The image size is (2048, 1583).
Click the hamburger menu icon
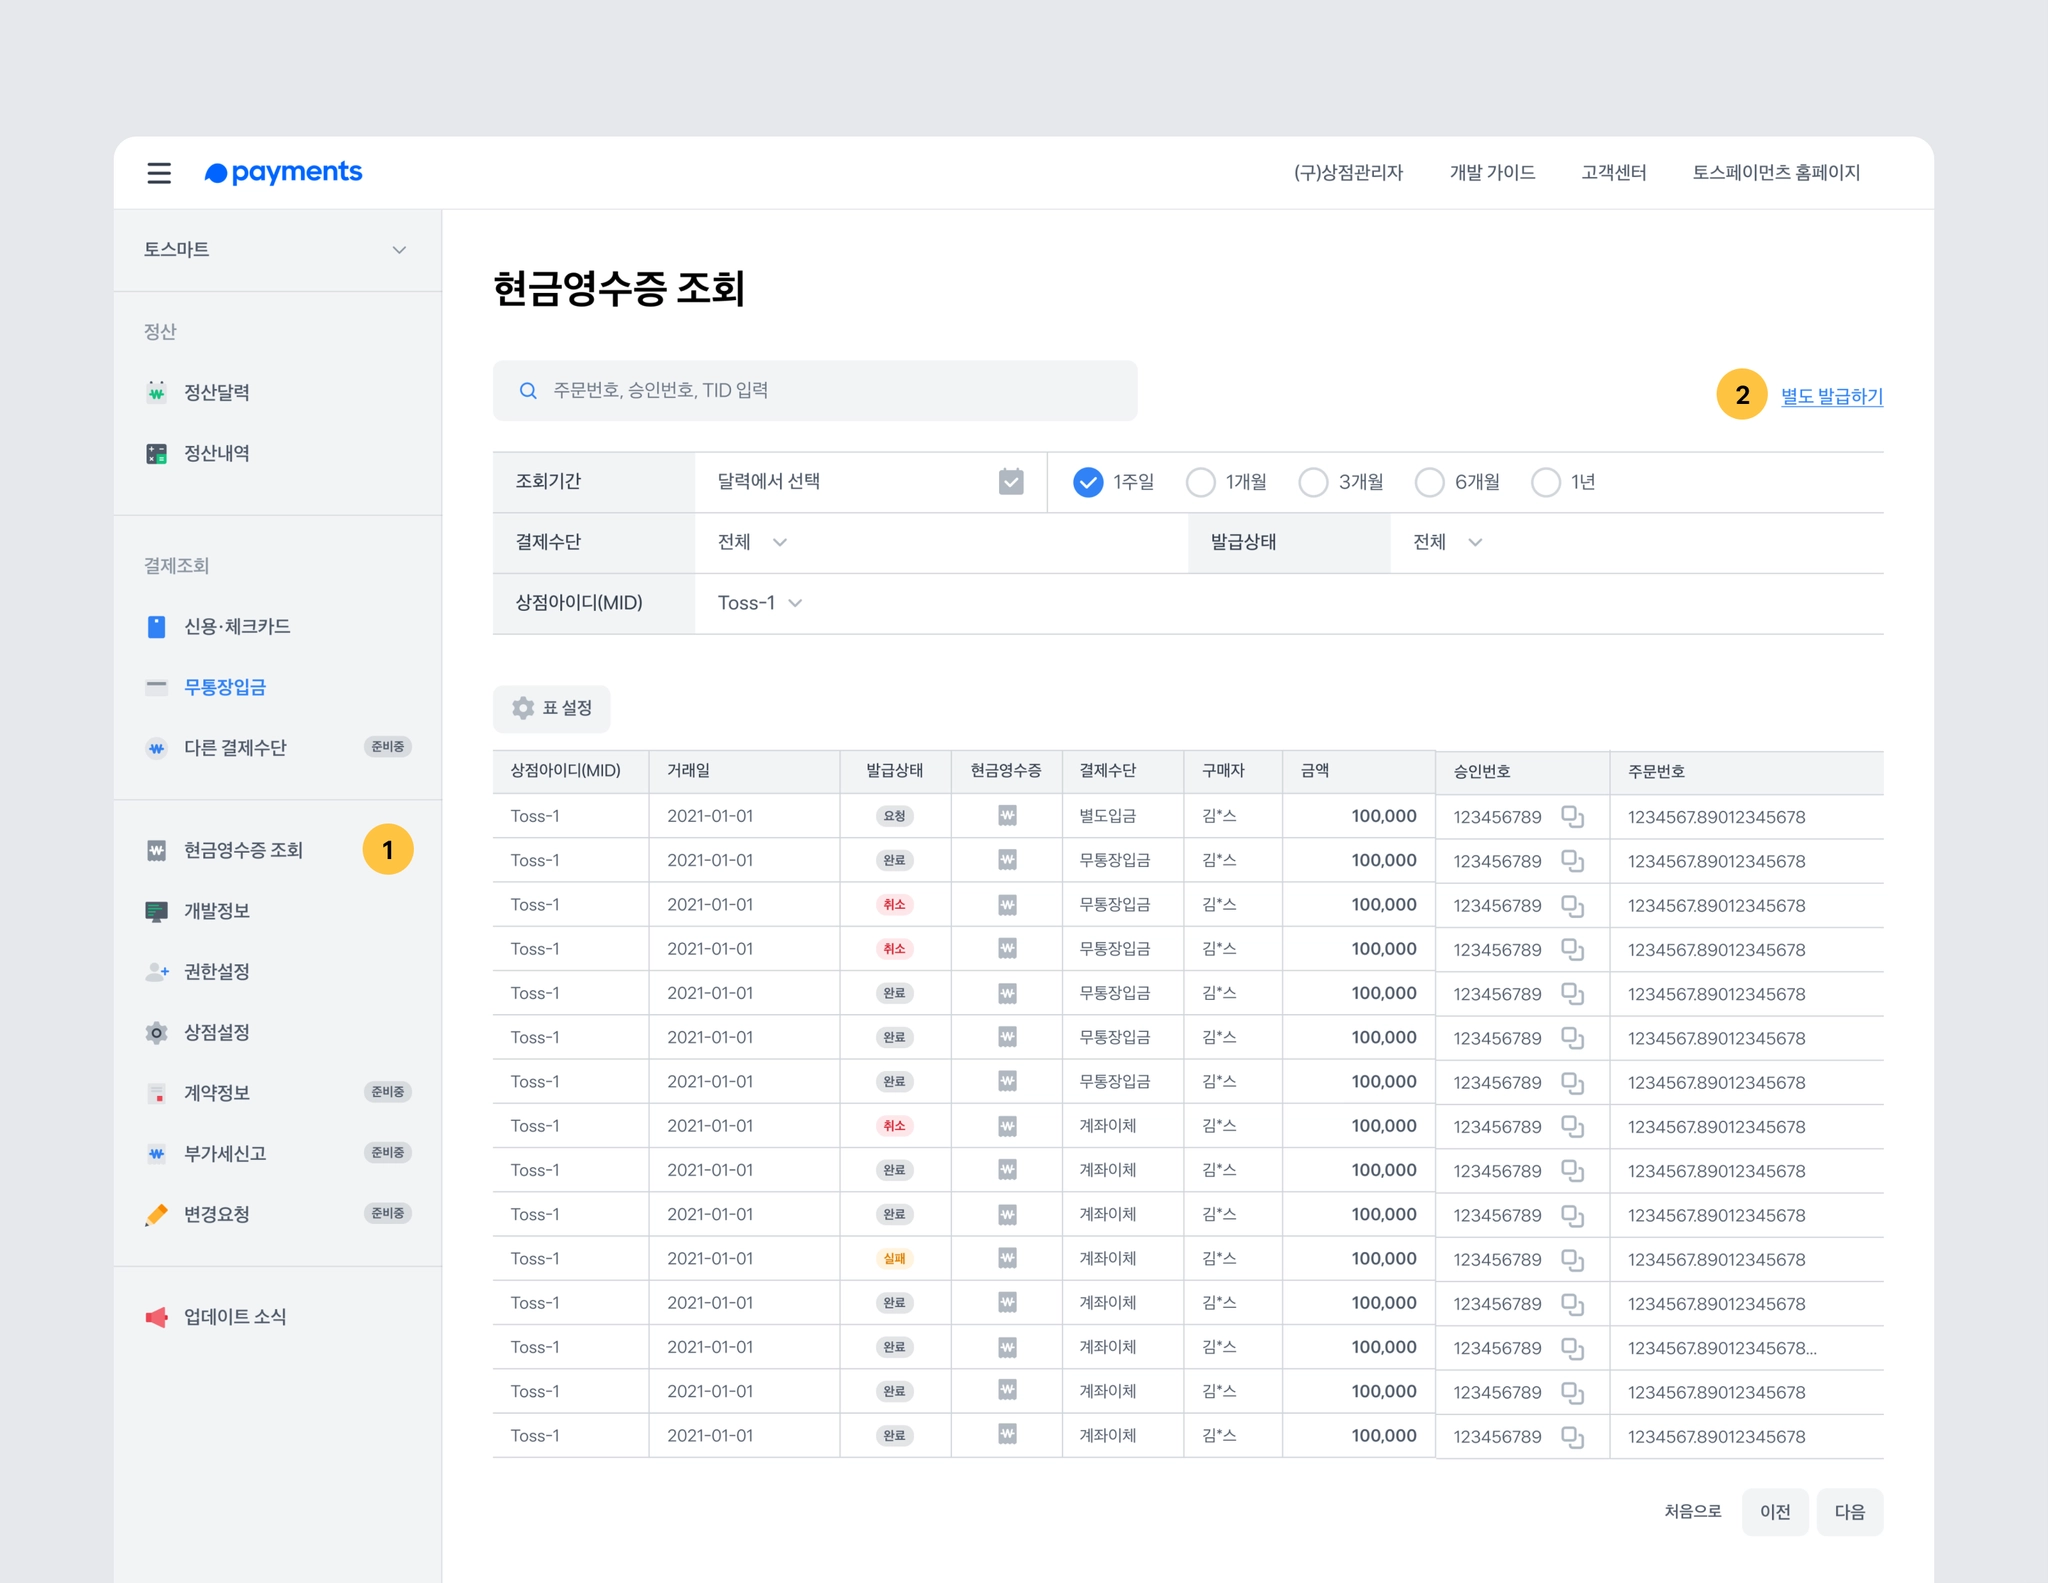[159, 173]
